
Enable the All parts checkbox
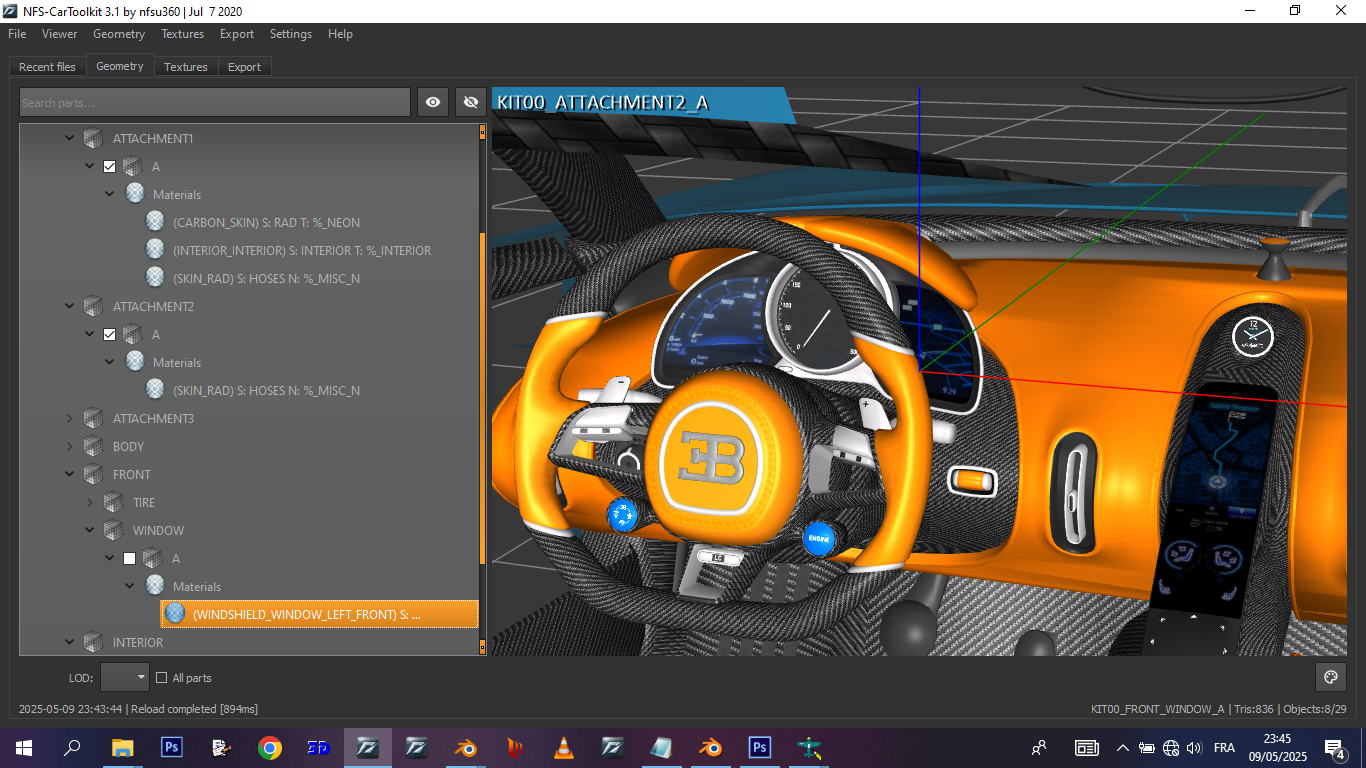click(x=161, y=677)
